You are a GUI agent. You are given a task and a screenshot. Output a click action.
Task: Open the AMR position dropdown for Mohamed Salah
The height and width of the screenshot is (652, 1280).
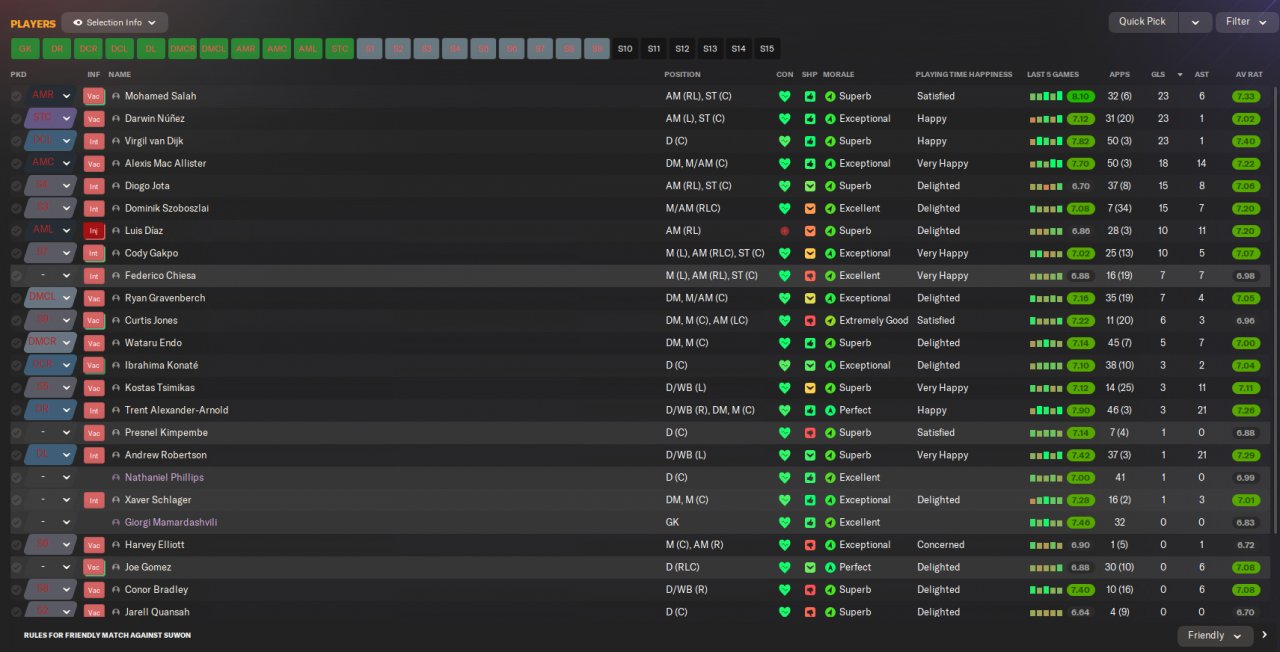click(x=51, y=96)
